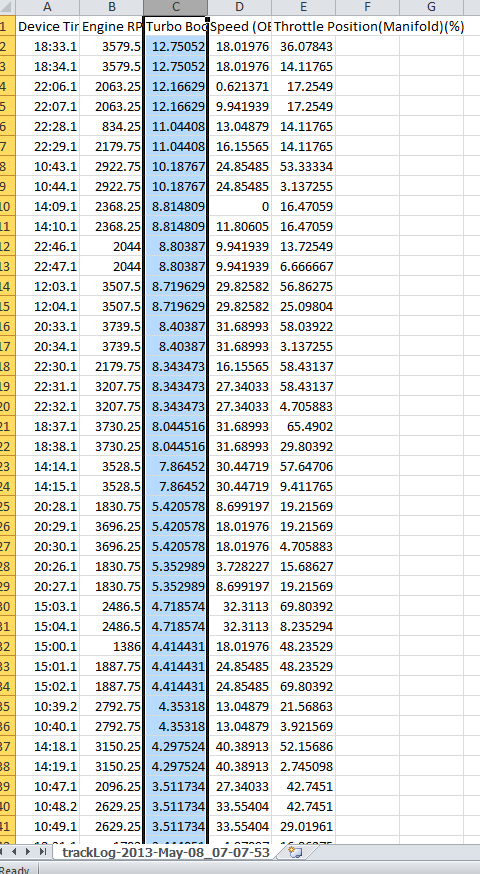Screen dimensions: 480x874
Task: Select the cell with time 20:33.1
Action: point(47,327)
